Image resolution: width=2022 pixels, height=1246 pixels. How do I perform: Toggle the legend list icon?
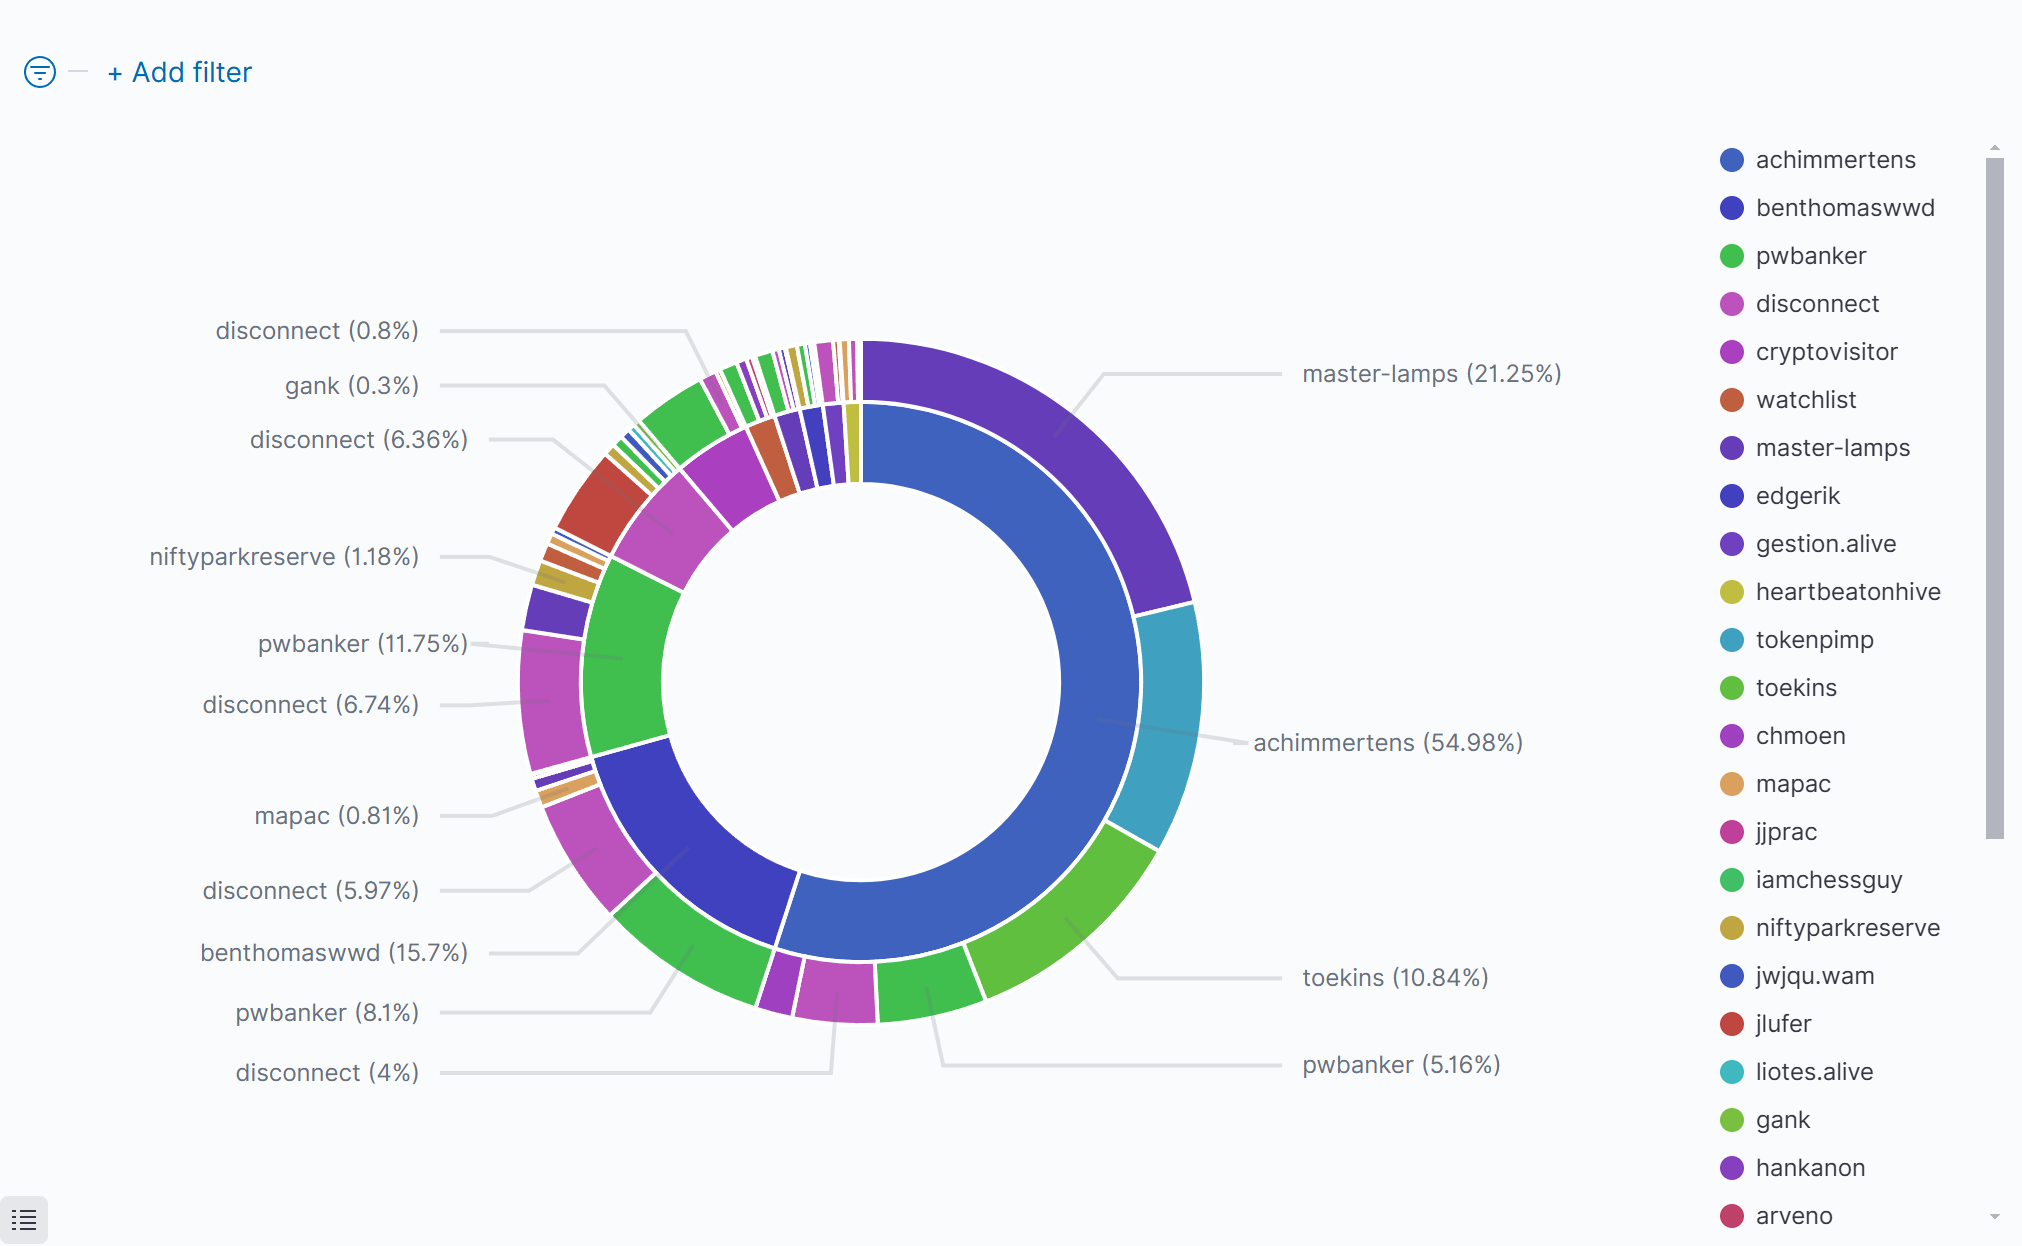coord(24,1220)
